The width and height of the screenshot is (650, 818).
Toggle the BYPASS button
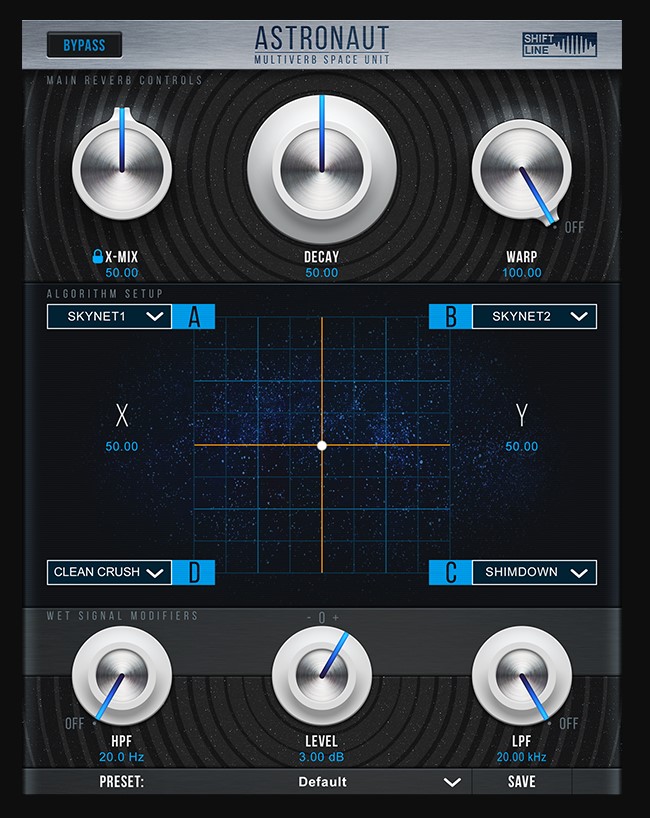click(85, 45)
